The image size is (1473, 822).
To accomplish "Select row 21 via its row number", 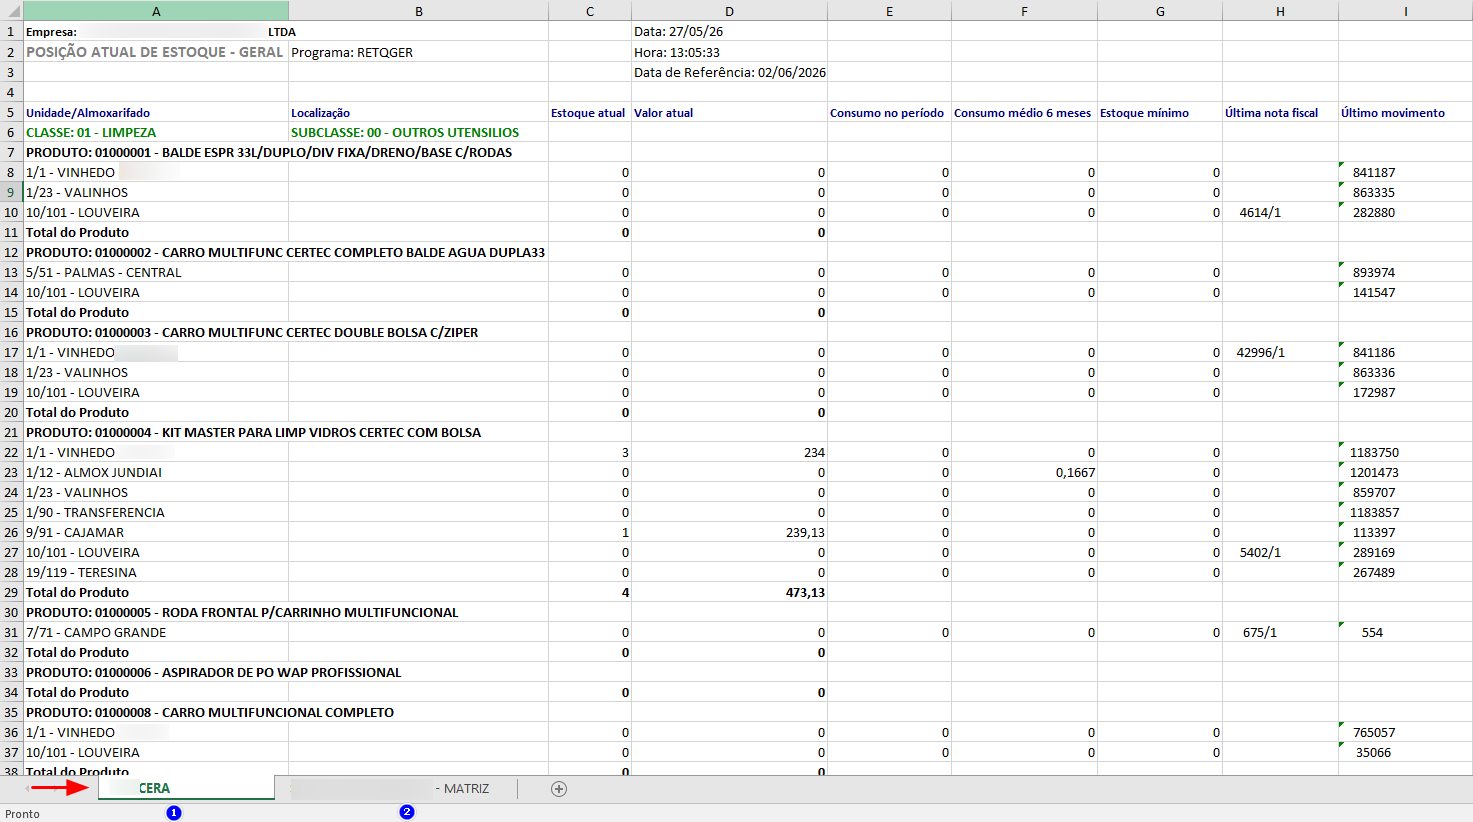I will coord(11,432).
